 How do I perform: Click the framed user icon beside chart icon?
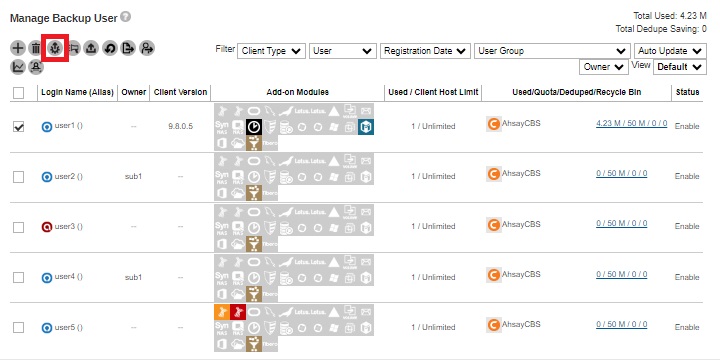click(x=36, y=67)
